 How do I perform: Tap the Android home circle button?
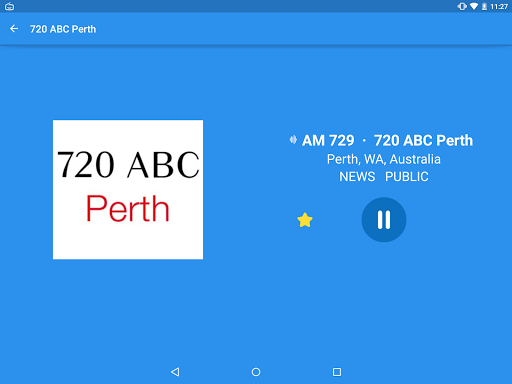point(256,372)
